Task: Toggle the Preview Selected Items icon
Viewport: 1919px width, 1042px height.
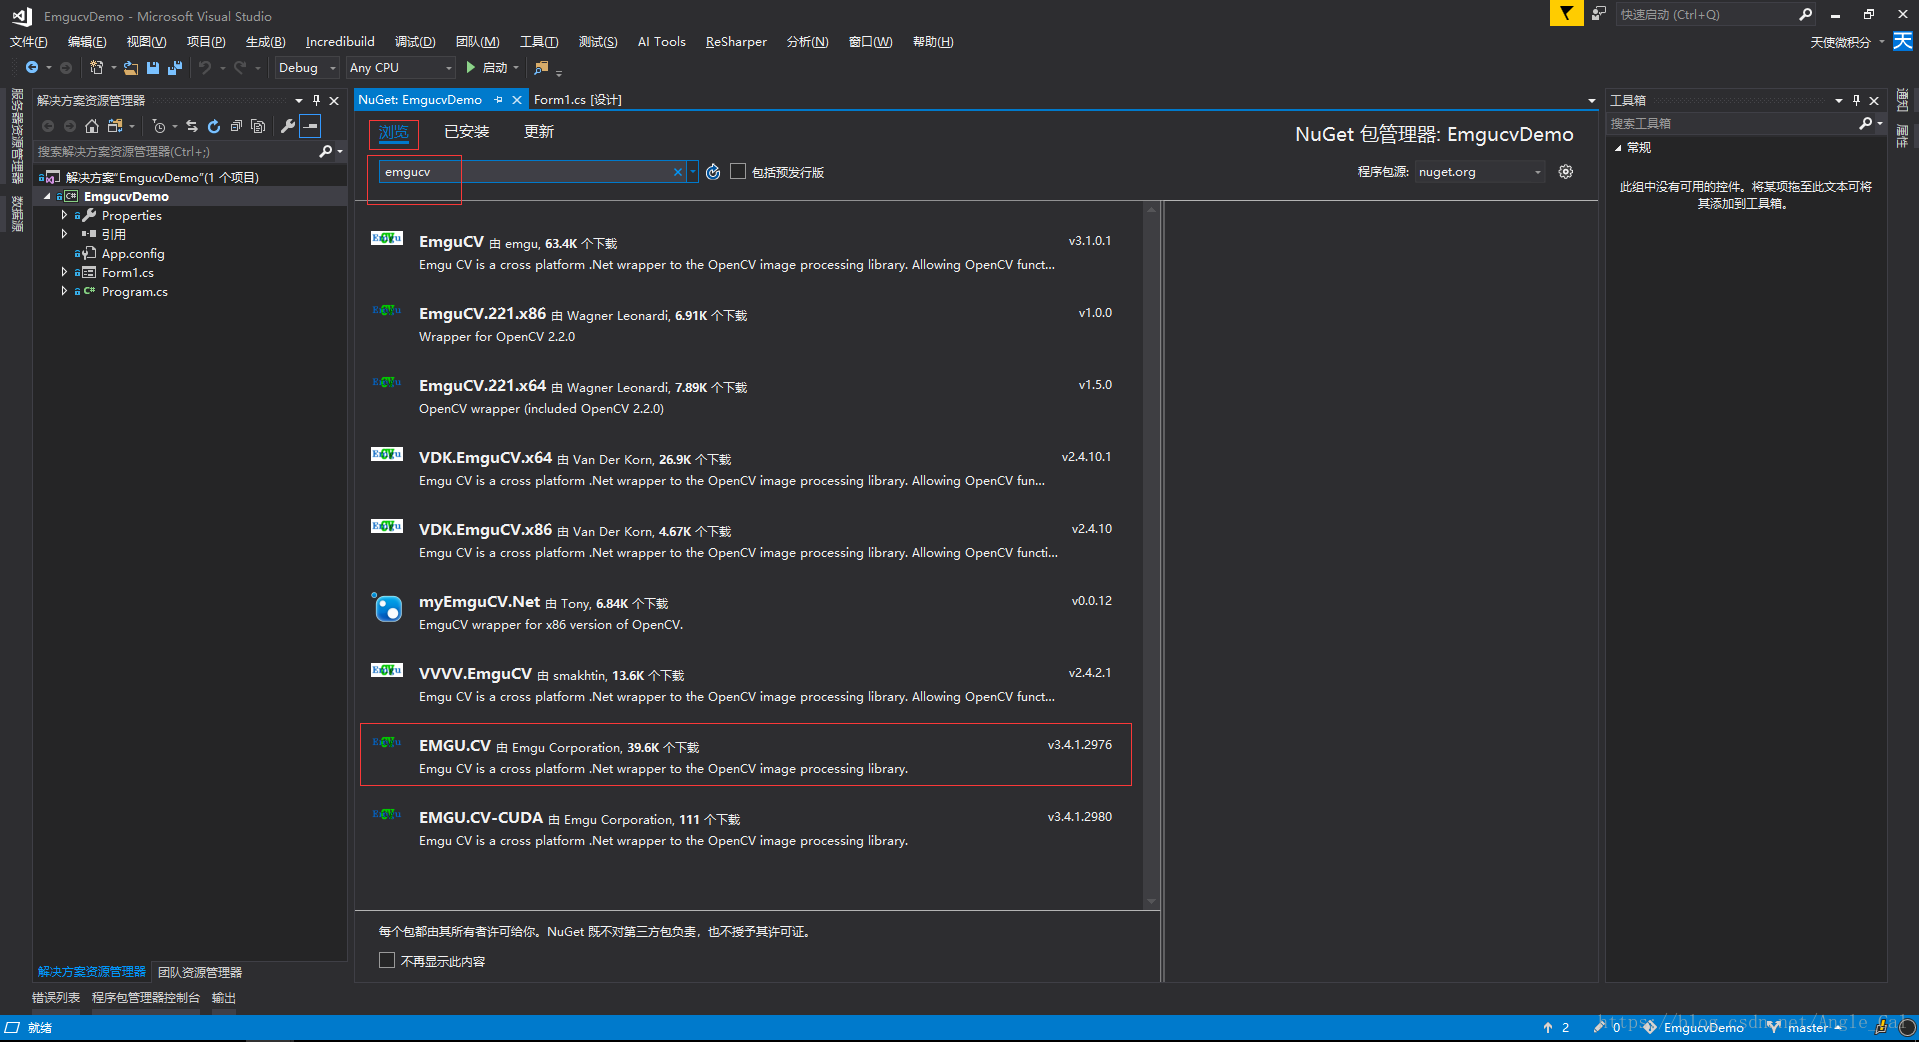Action: click(x=311, y=126)
